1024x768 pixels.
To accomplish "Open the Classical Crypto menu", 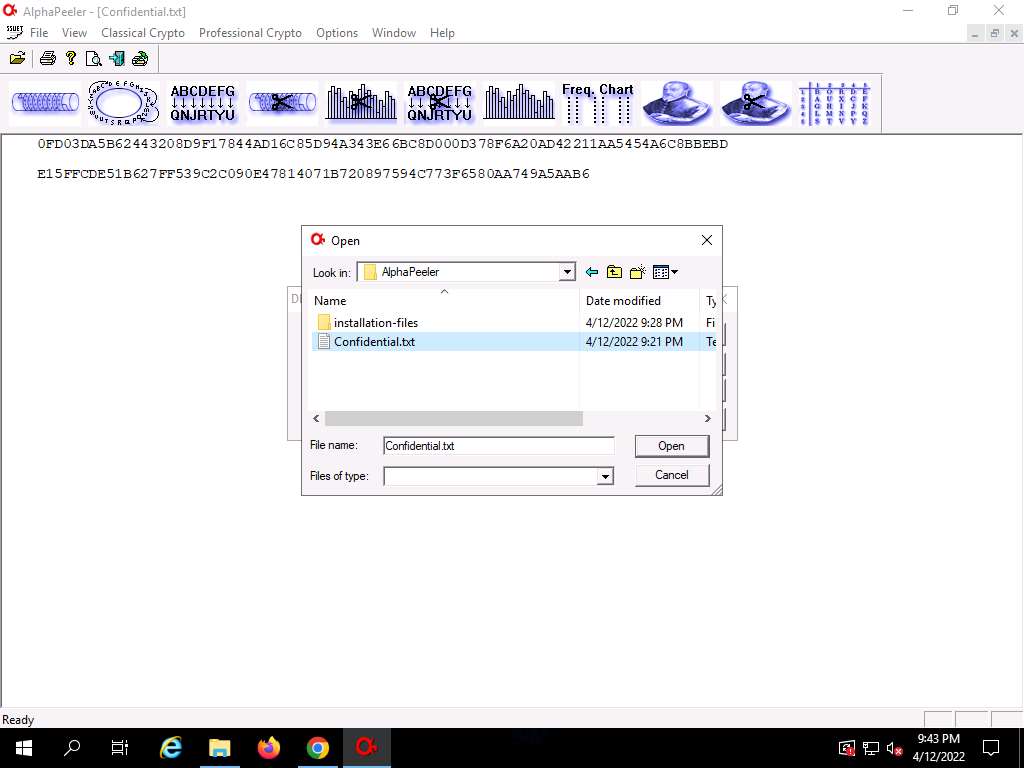I will (143, 33).
